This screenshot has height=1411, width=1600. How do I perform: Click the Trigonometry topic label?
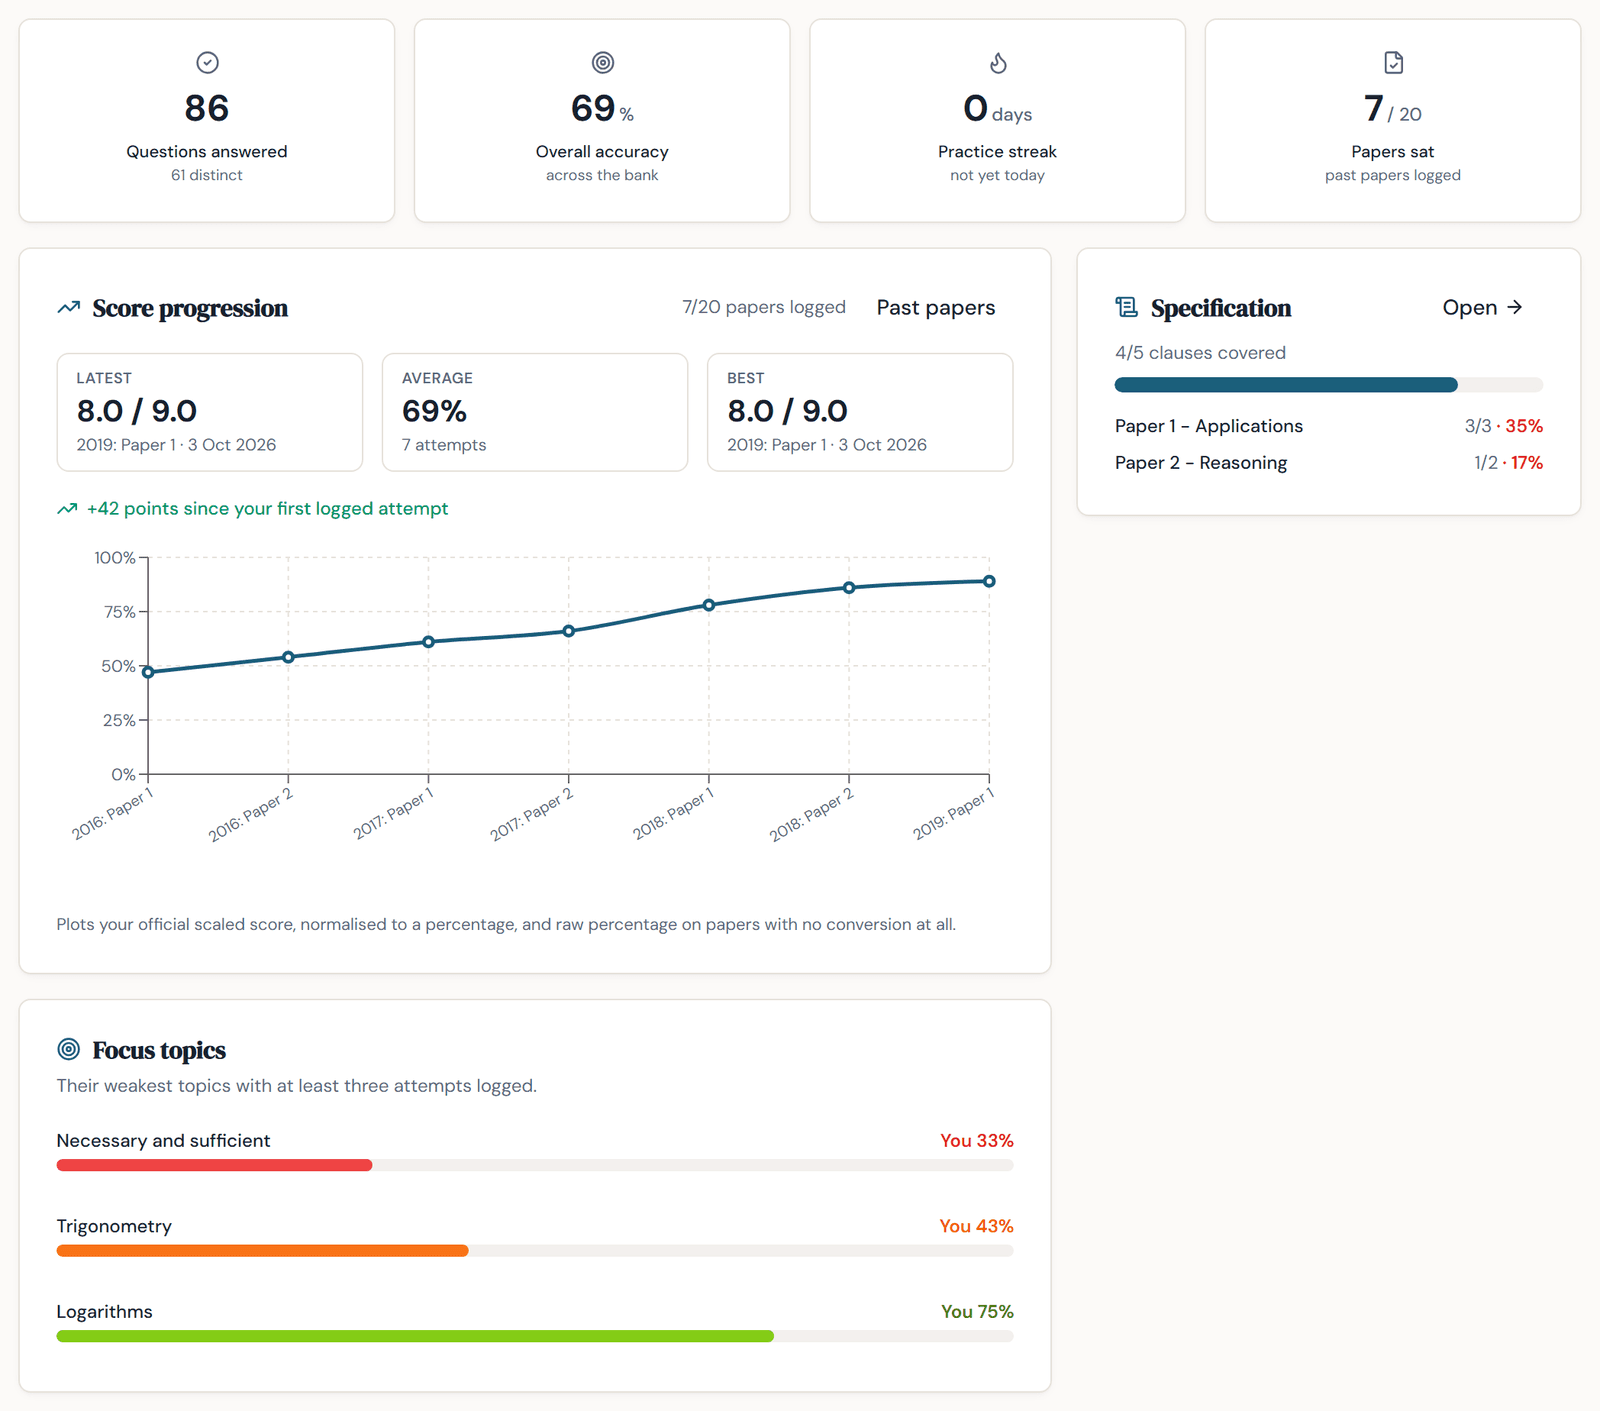(114, 1226)
